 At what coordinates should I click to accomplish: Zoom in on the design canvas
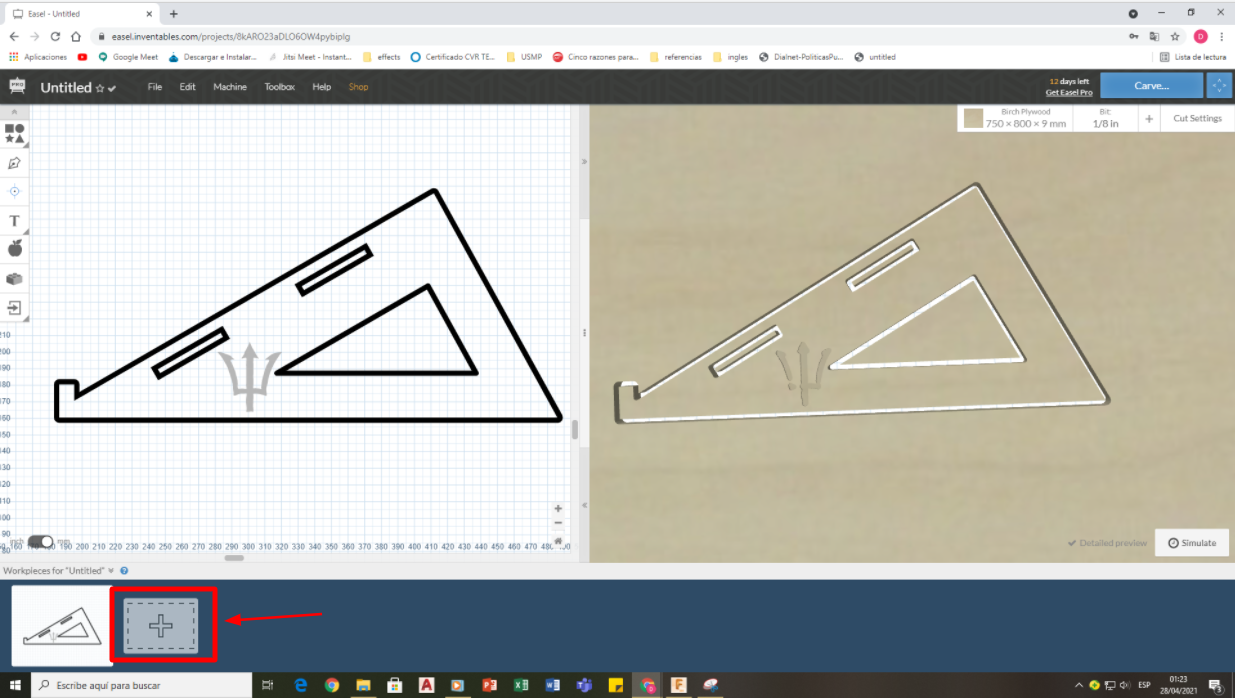click(x=558, y=508)
